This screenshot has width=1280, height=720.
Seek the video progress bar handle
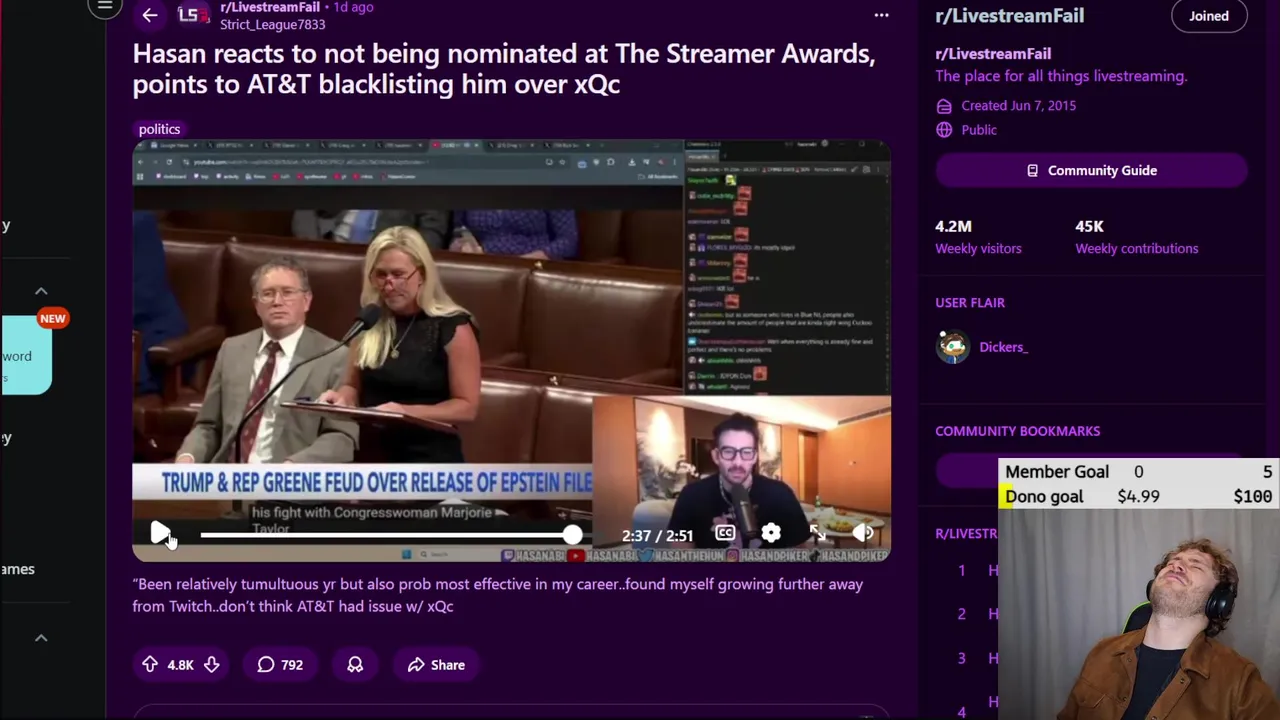click(572, 535)
